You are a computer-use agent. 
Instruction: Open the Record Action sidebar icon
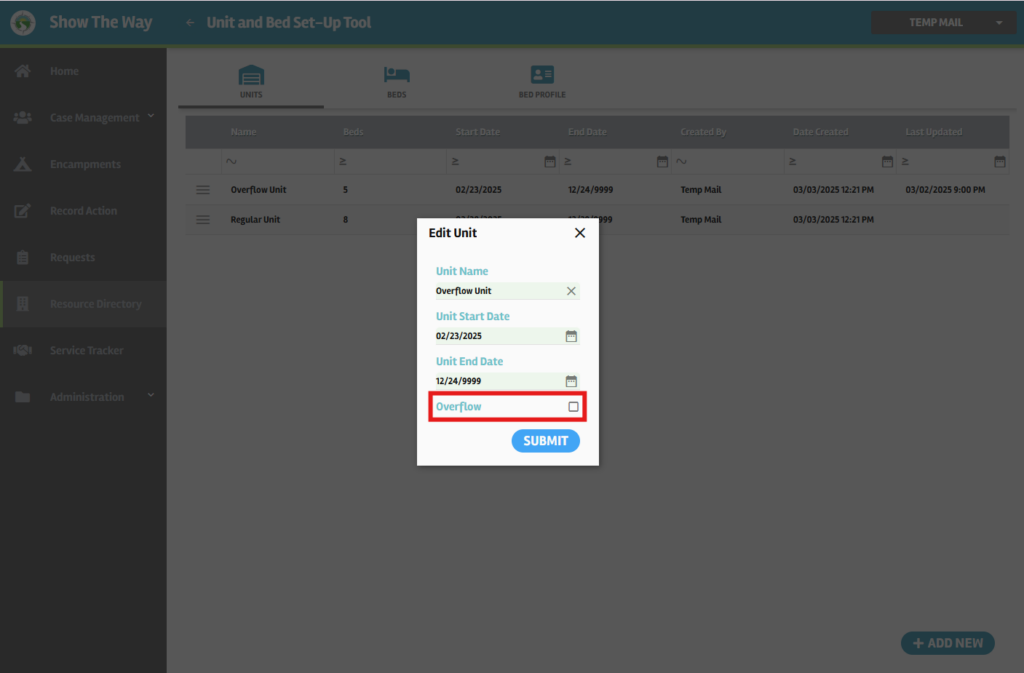point(22,210)
